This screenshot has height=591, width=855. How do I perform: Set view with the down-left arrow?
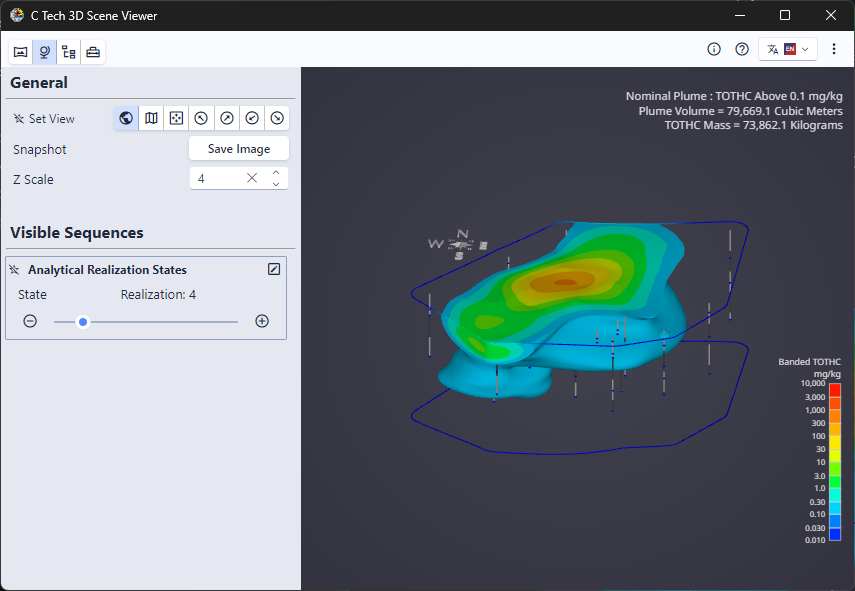coord(252,118)
